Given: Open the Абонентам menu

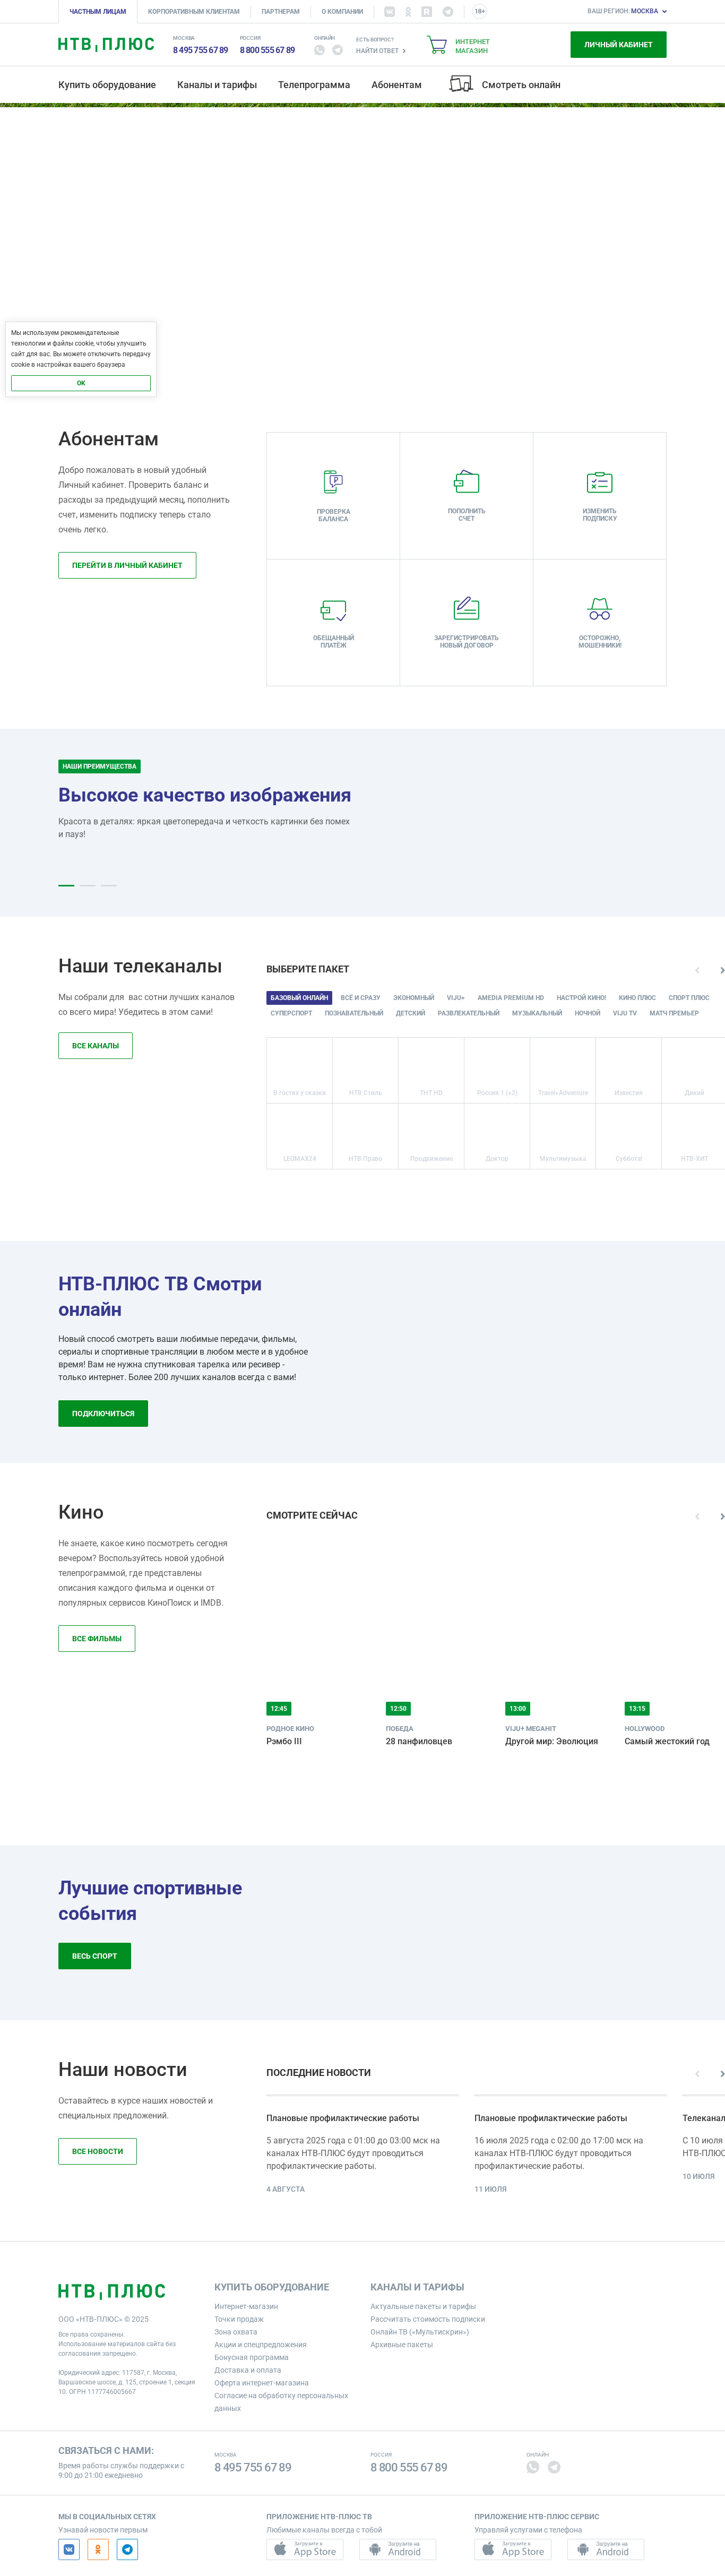Looking at the screenshot, I should [396, 85].
